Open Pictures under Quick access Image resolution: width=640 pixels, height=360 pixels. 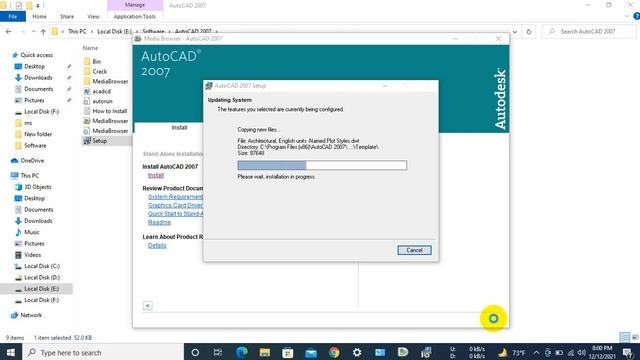click(34, 100)
